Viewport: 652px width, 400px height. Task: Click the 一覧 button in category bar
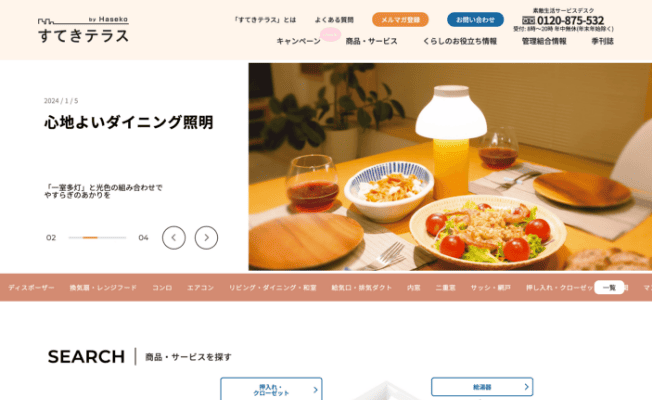609,287
